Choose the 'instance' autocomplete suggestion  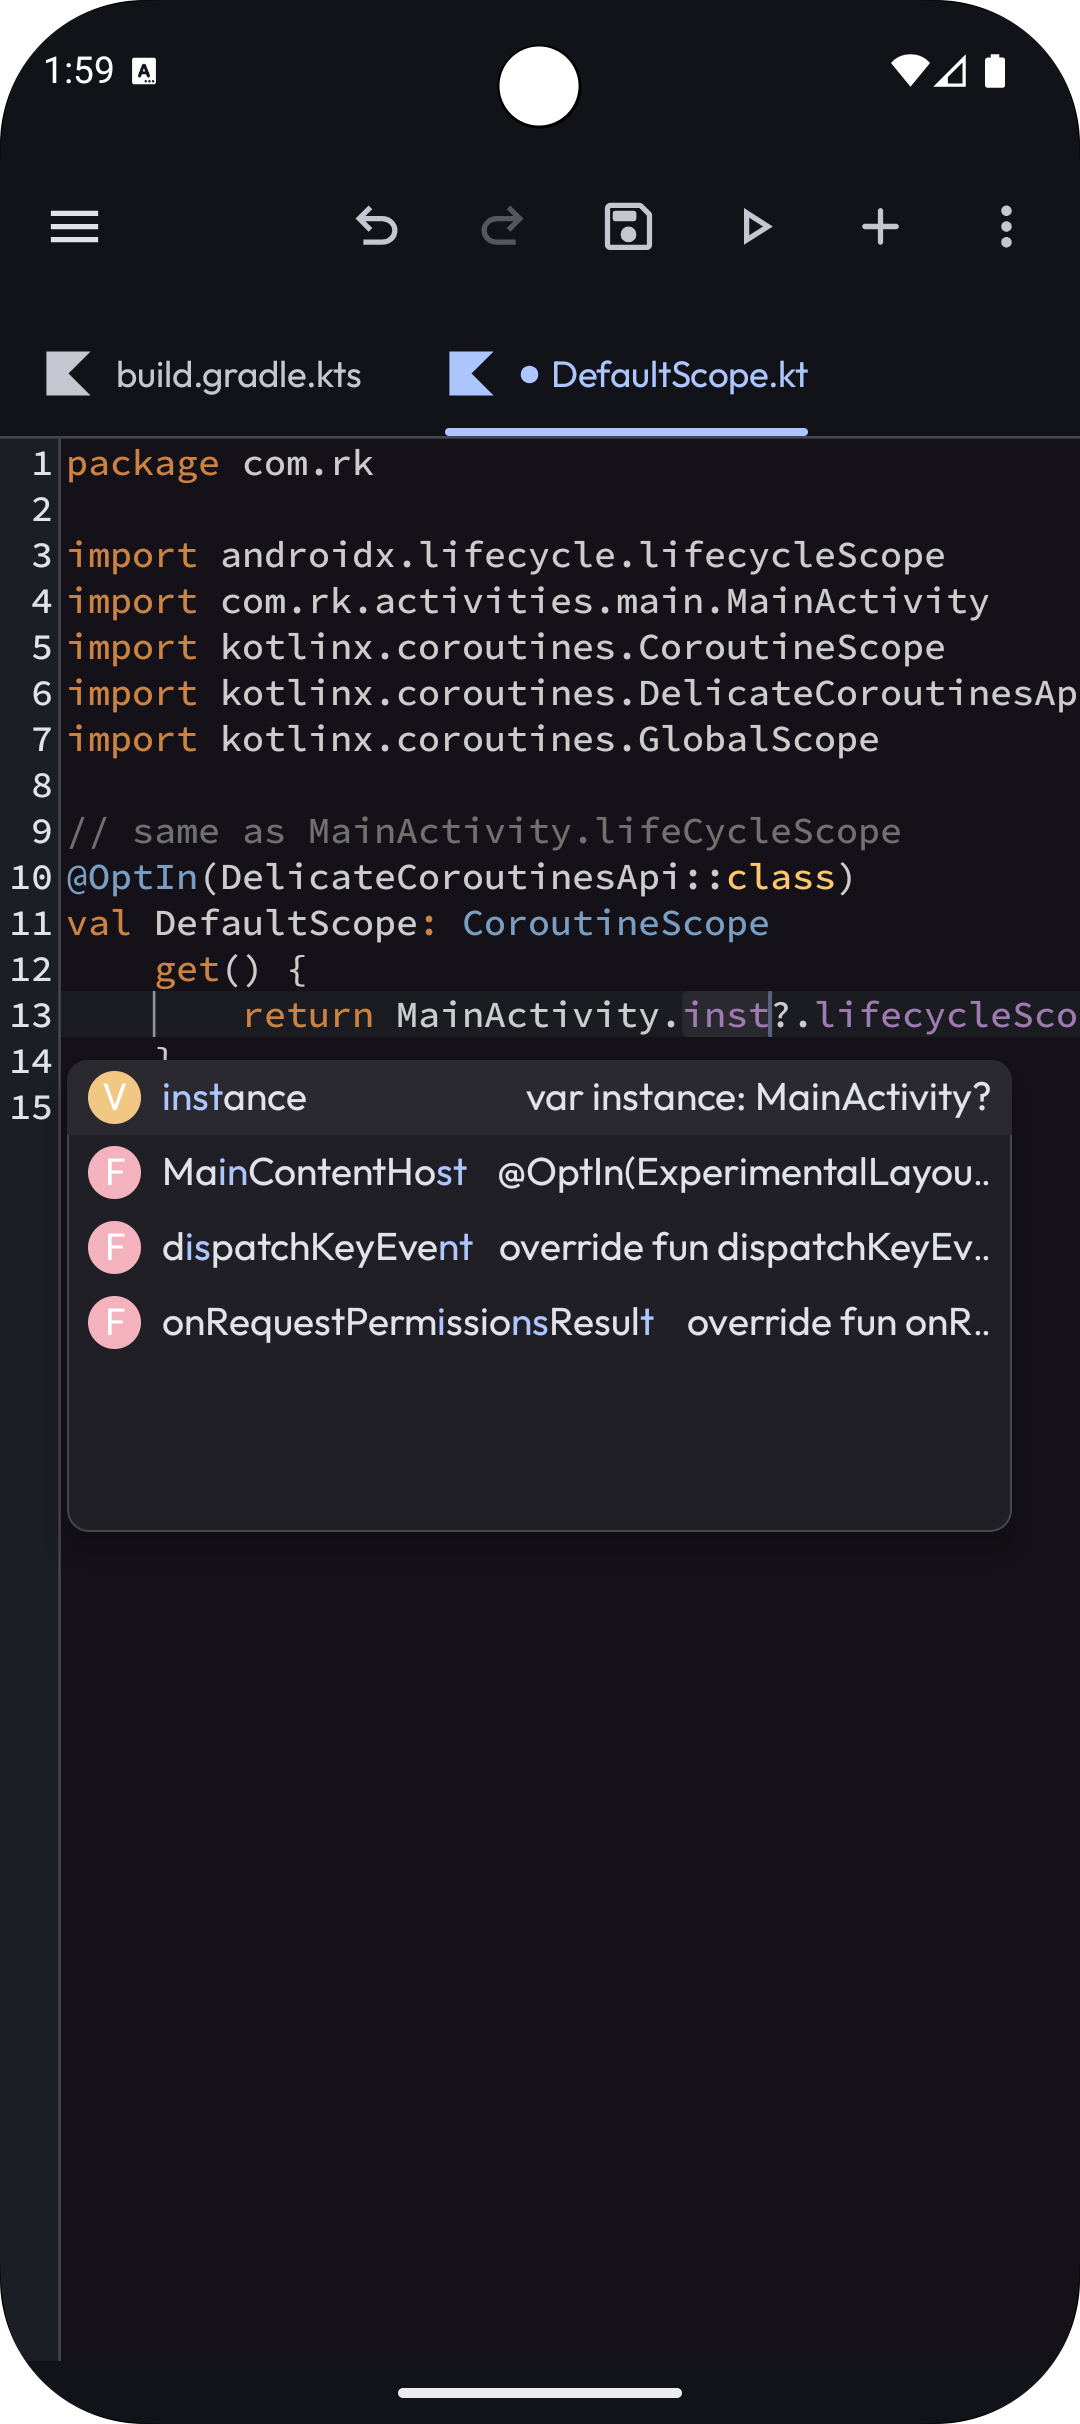(539, 1098)
